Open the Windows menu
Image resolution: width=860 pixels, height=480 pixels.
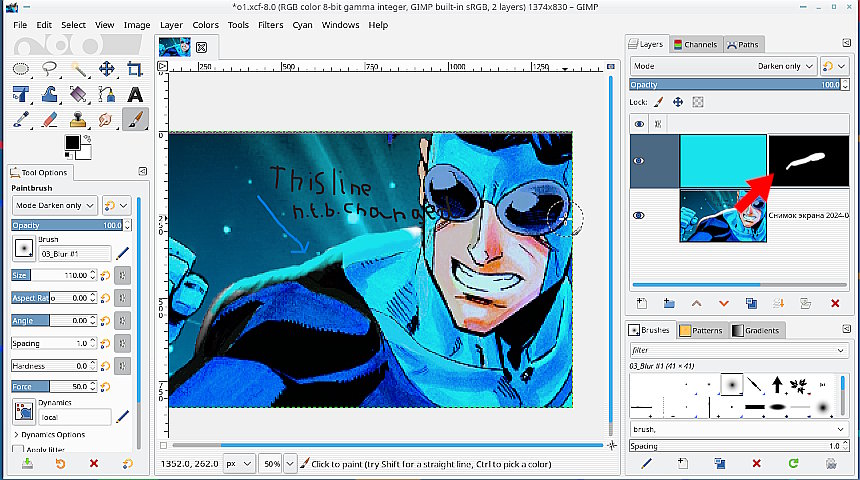341,25
